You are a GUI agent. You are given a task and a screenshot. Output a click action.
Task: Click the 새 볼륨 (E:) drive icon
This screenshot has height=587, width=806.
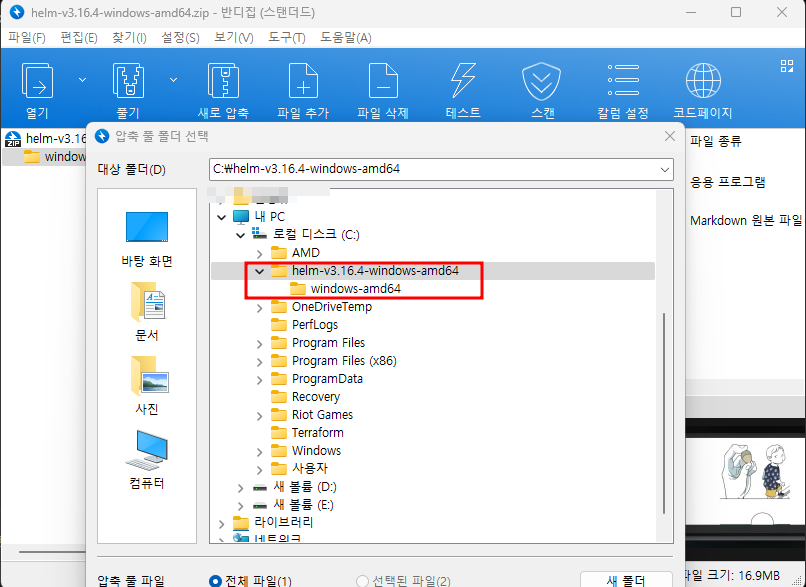click(x=260, y=505)
